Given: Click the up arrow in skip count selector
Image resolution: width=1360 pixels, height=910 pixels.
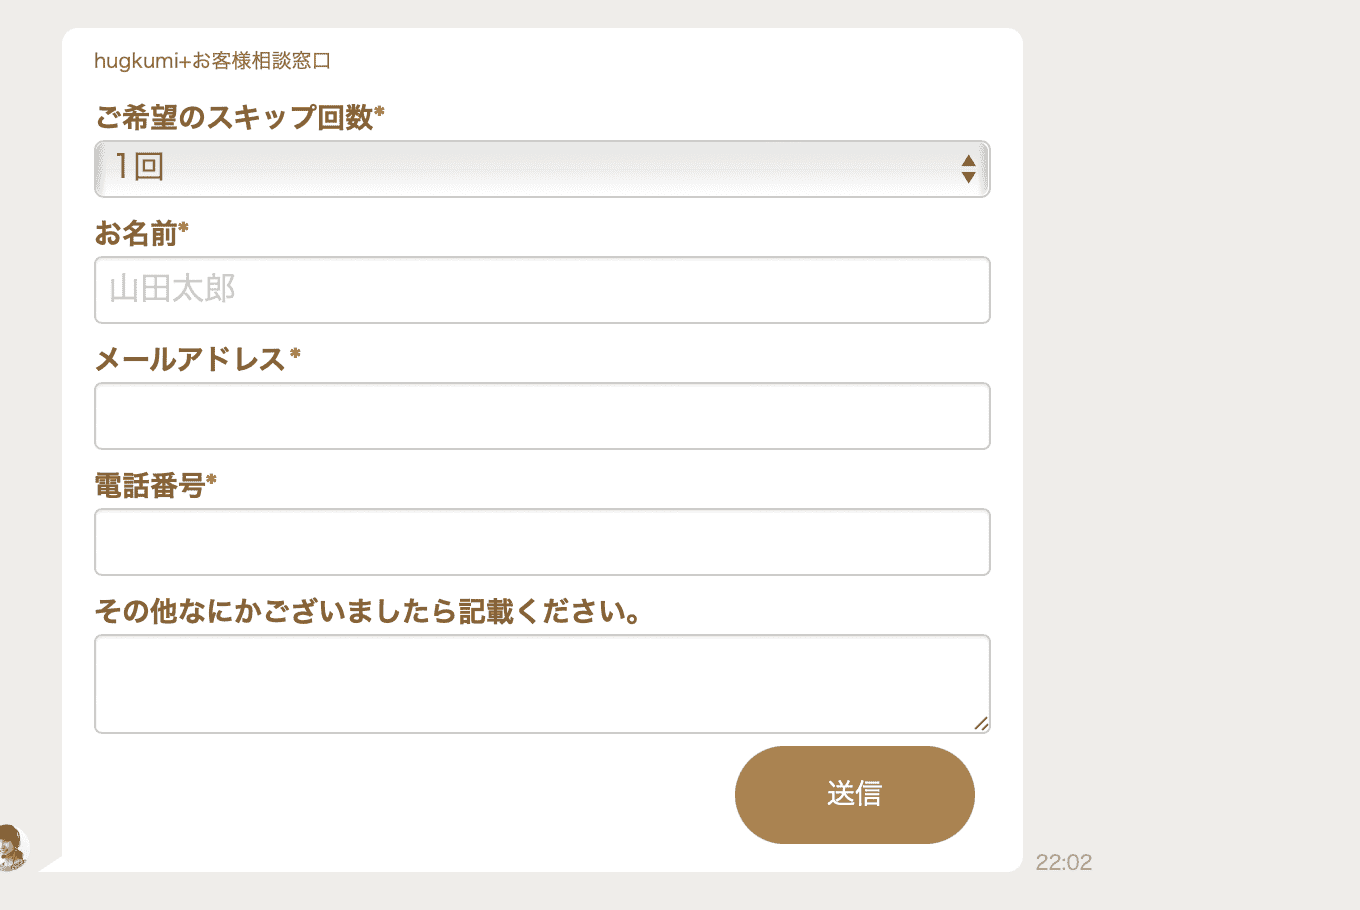Looking at the screenshot, I should (968, 161).
